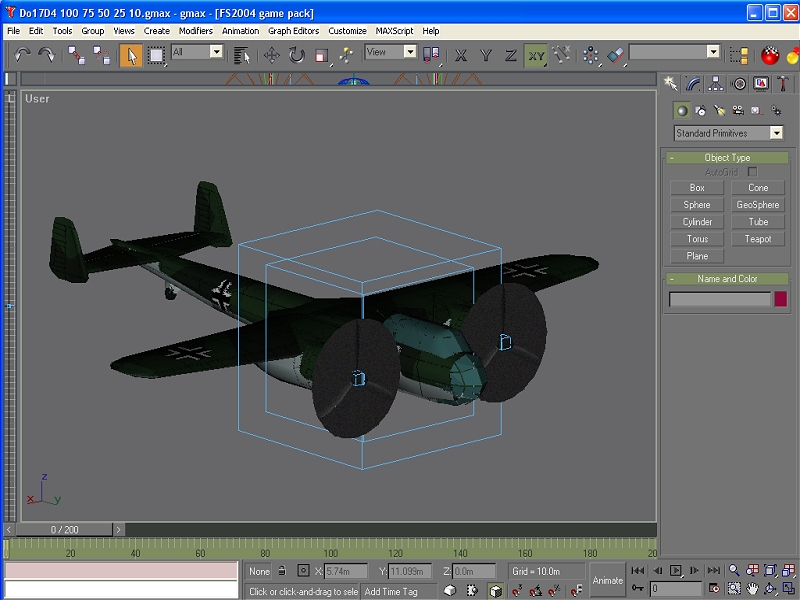Screen dimensions: 800x600
Task: Activate the Select Object arrow tool
Action: point(131,55)
